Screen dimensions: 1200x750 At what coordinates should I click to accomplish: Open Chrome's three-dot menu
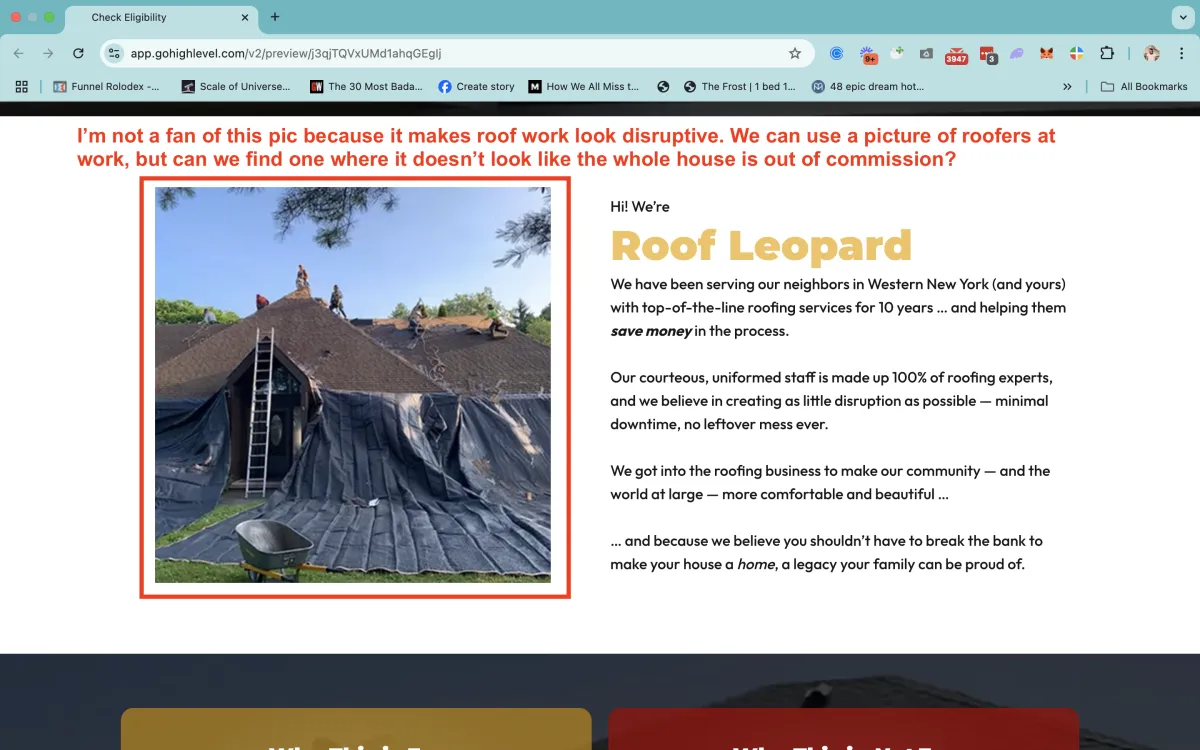click(x=1181, y=53)
